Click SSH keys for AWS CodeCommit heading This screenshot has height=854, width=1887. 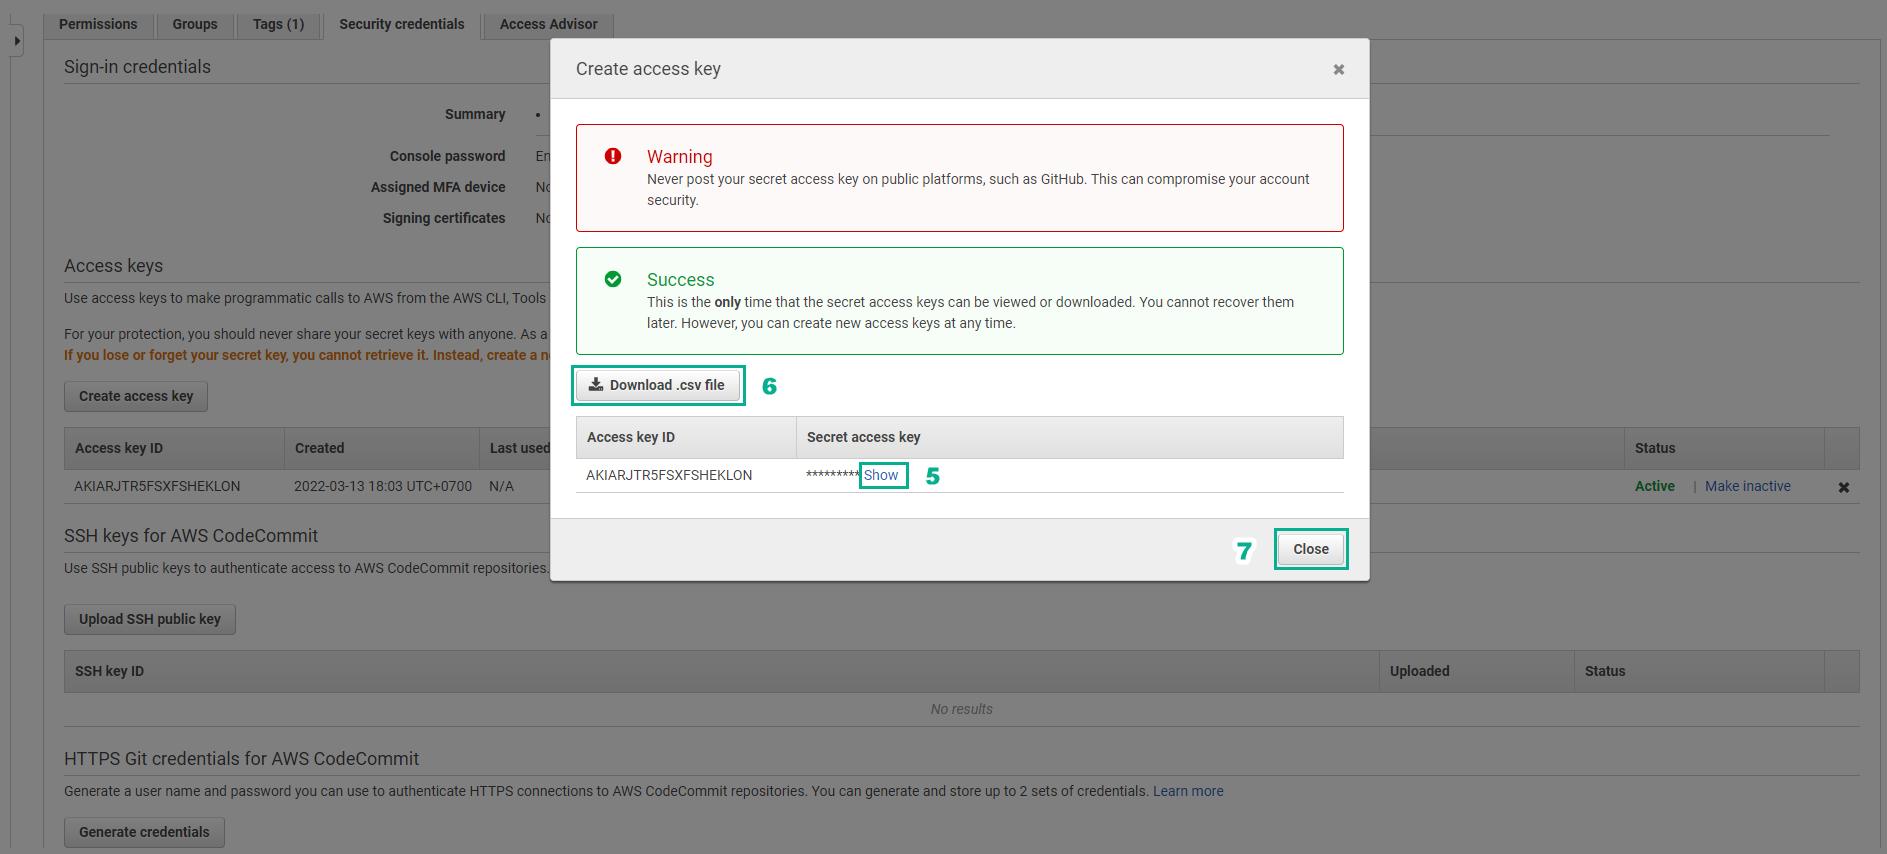191,536
